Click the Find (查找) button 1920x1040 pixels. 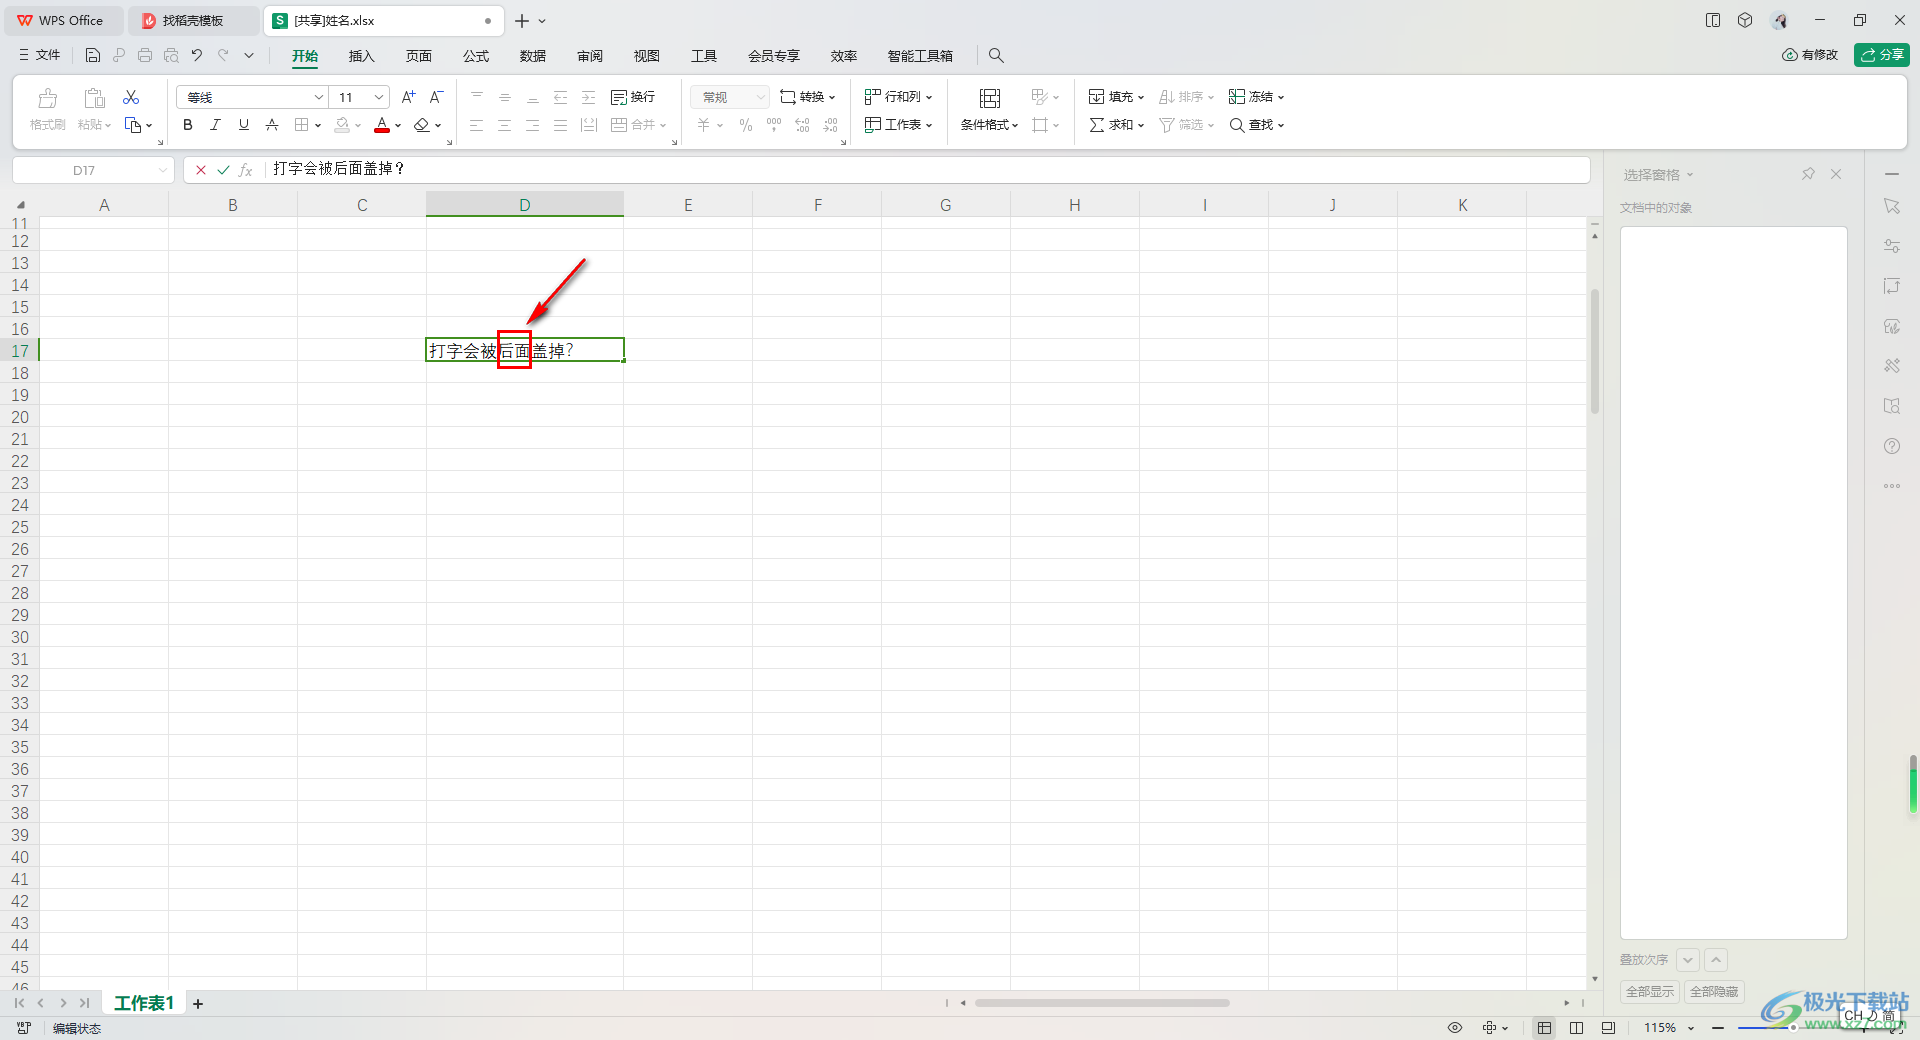point(1256,125)
